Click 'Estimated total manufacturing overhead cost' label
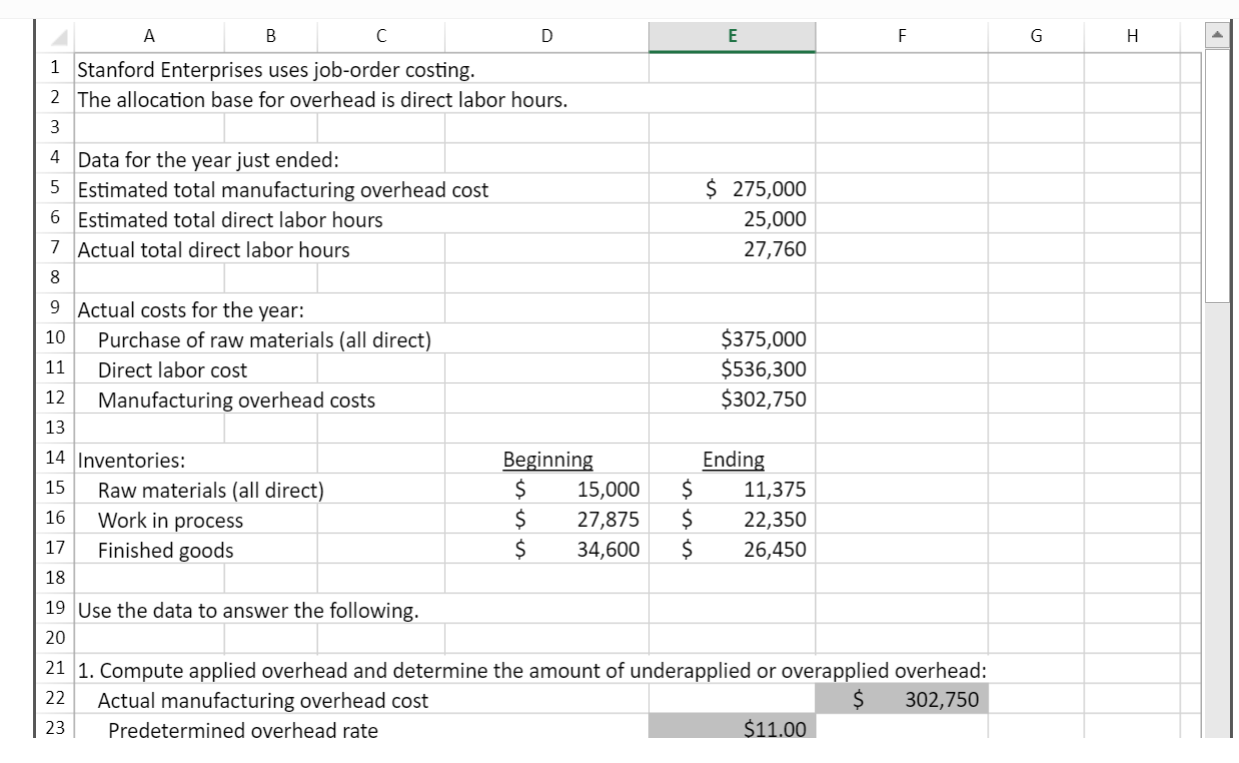Screen dimensions: 1239x763 (x=283, y=190)
